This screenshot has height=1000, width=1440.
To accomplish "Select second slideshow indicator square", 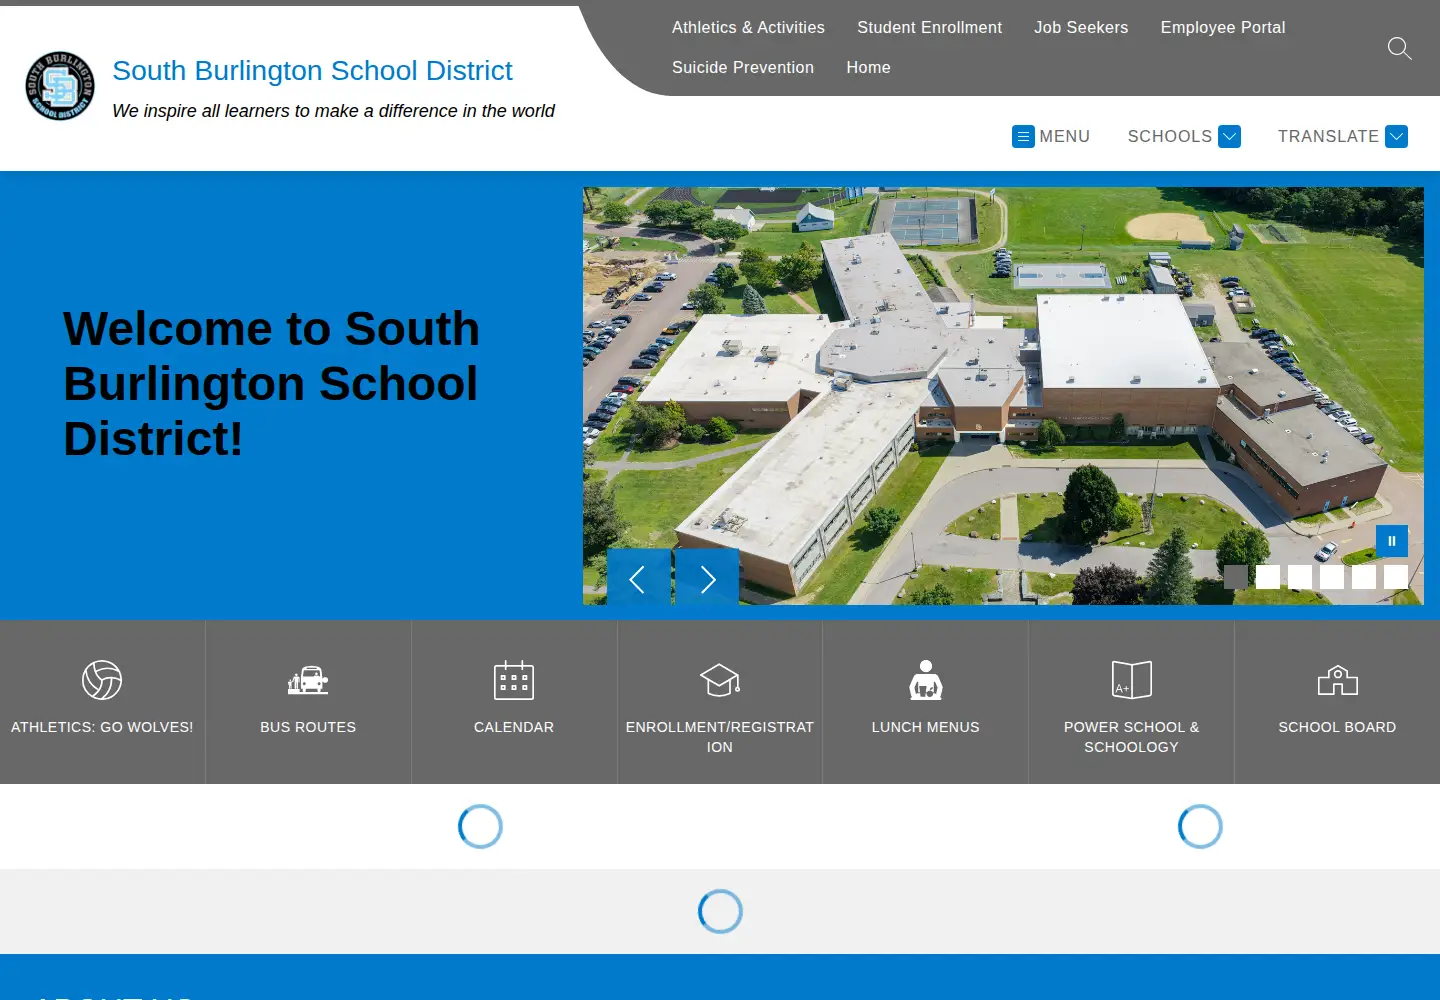I will coord(1268,577).
